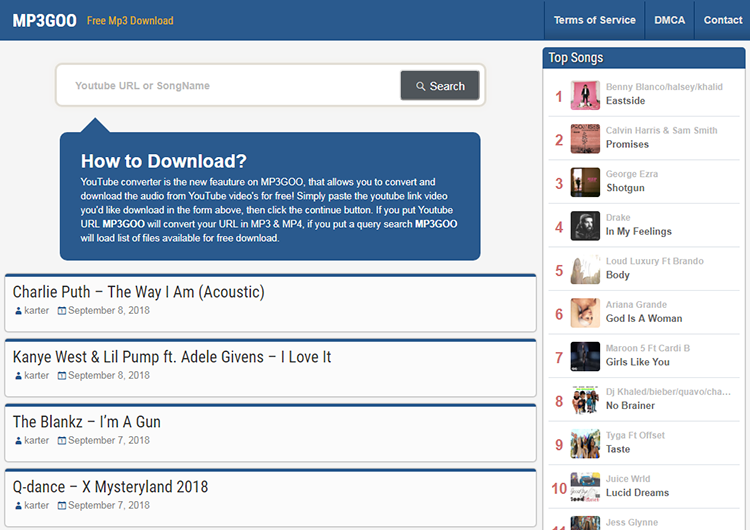750x530 pixels.
Task: Click artist George Ezra
Action: [632, 174]
